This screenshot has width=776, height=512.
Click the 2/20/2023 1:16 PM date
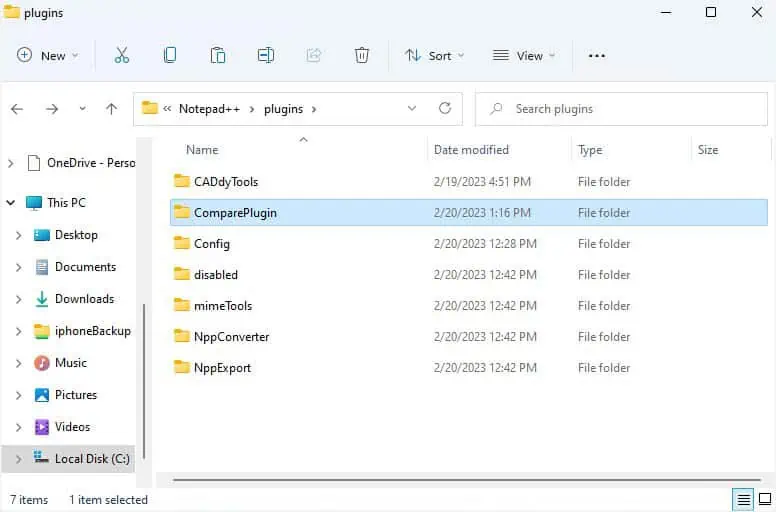[x=482, y=212]
